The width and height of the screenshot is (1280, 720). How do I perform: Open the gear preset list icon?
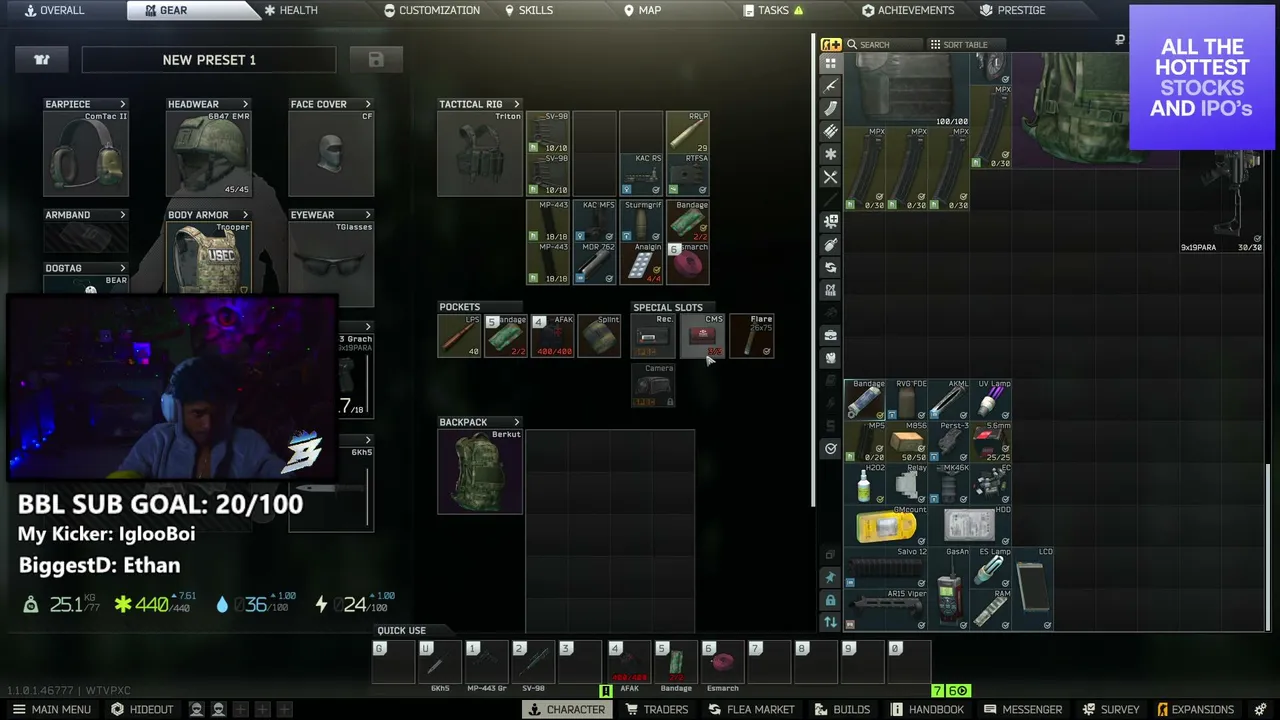click(42, 60)
